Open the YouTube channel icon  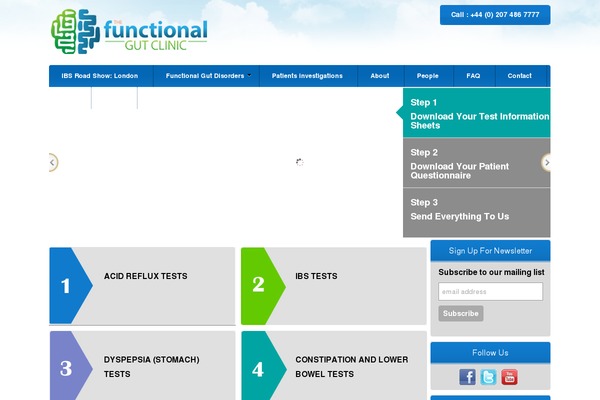coord(510,377)
